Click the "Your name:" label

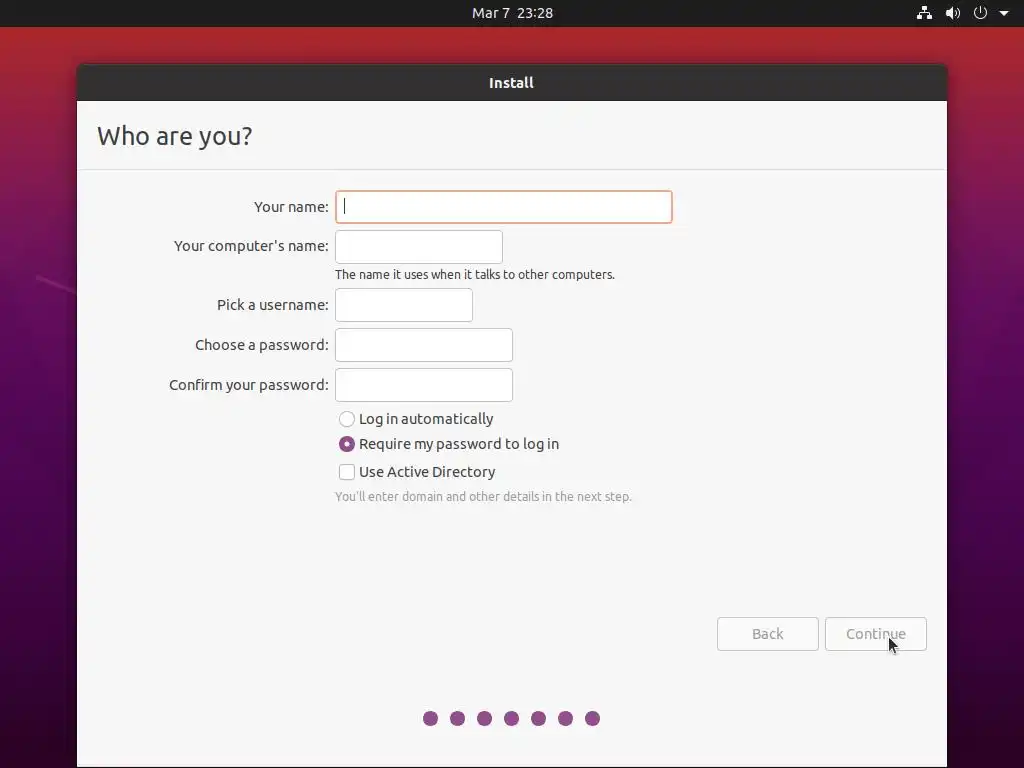291,207
